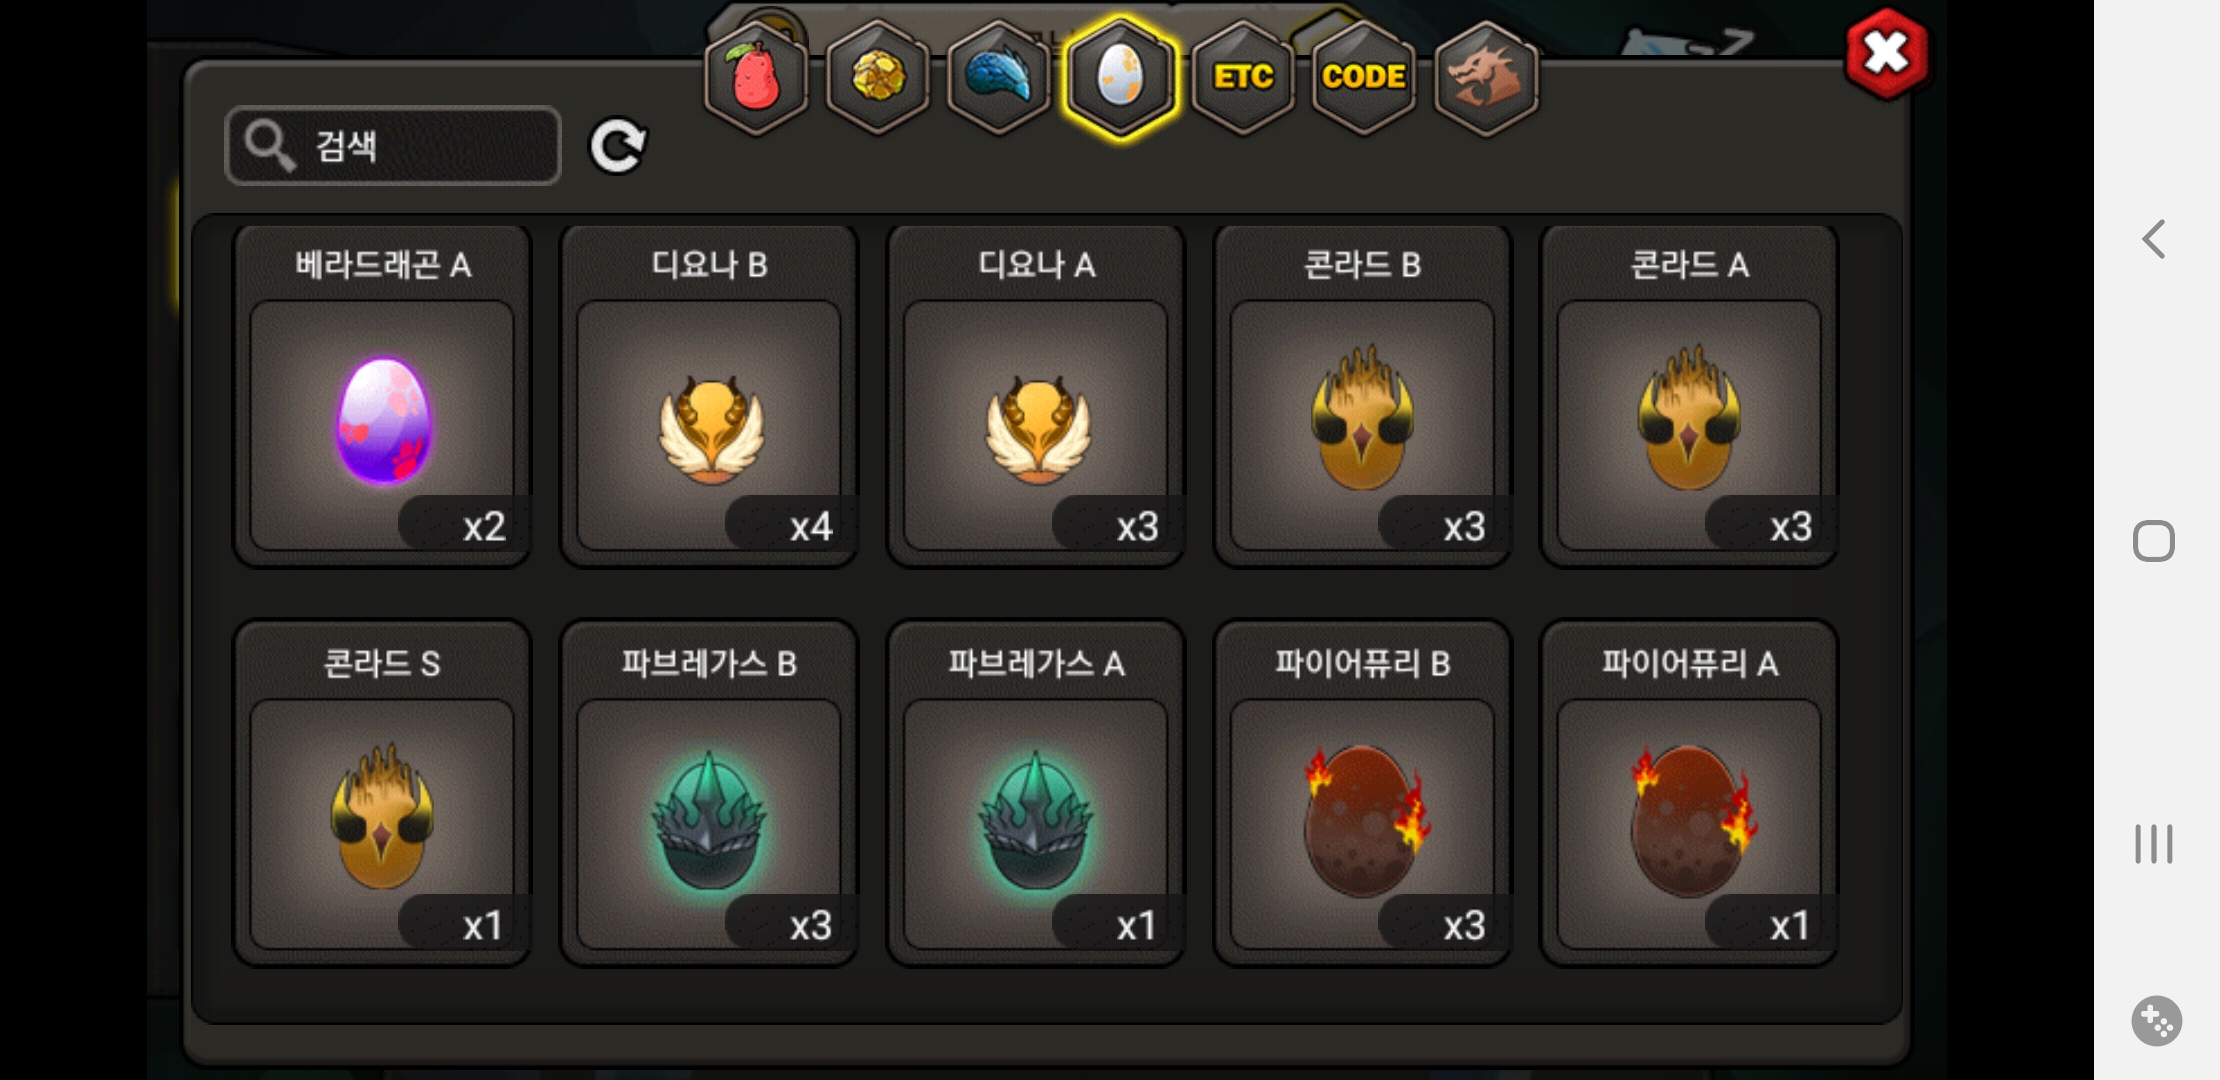Switch to the CODE tab
This screenshot has width=2220, height=1080.
pos(1364,77)
